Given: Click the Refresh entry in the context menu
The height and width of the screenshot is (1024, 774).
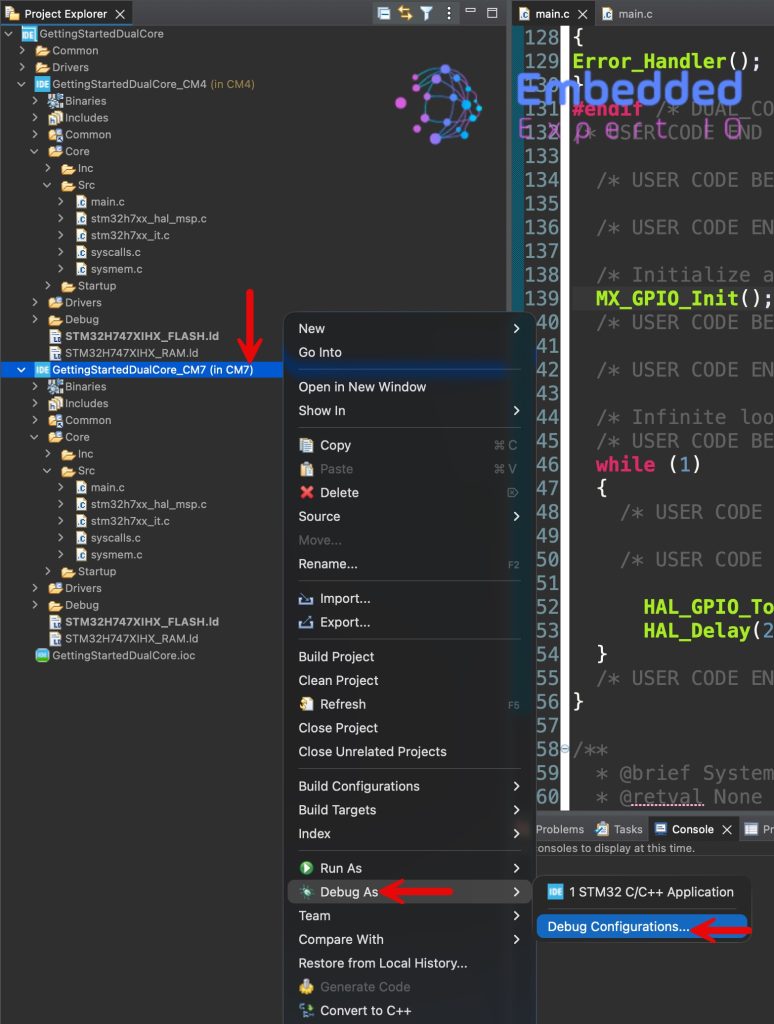Looking at the screenshot, I should 342,704.
